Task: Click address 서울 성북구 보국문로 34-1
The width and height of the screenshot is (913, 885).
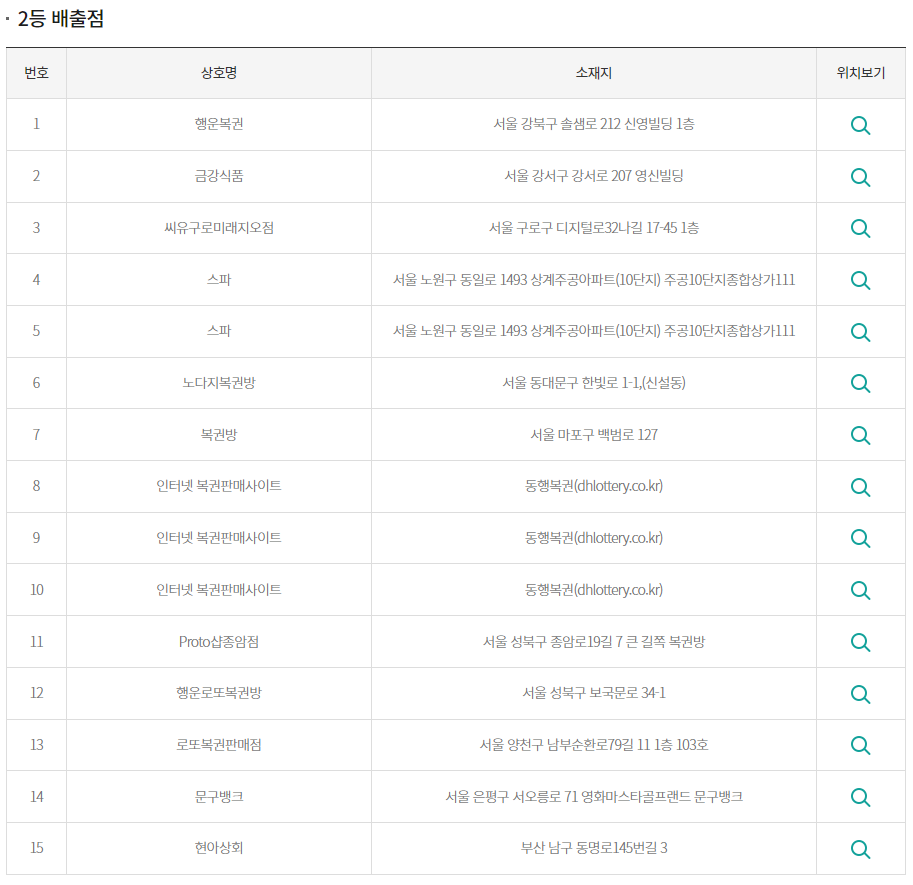Action: (594, 693)
